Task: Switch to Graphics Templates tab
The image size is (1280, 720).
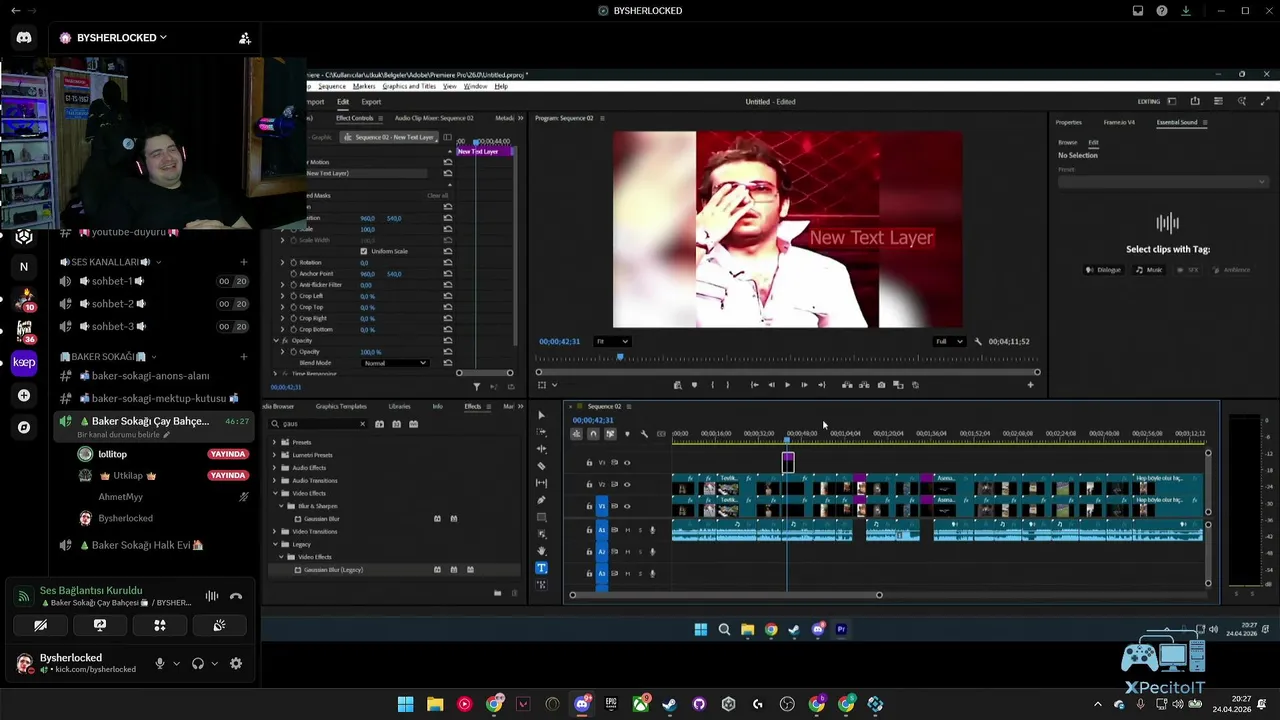Action: [x=341, y=407]
